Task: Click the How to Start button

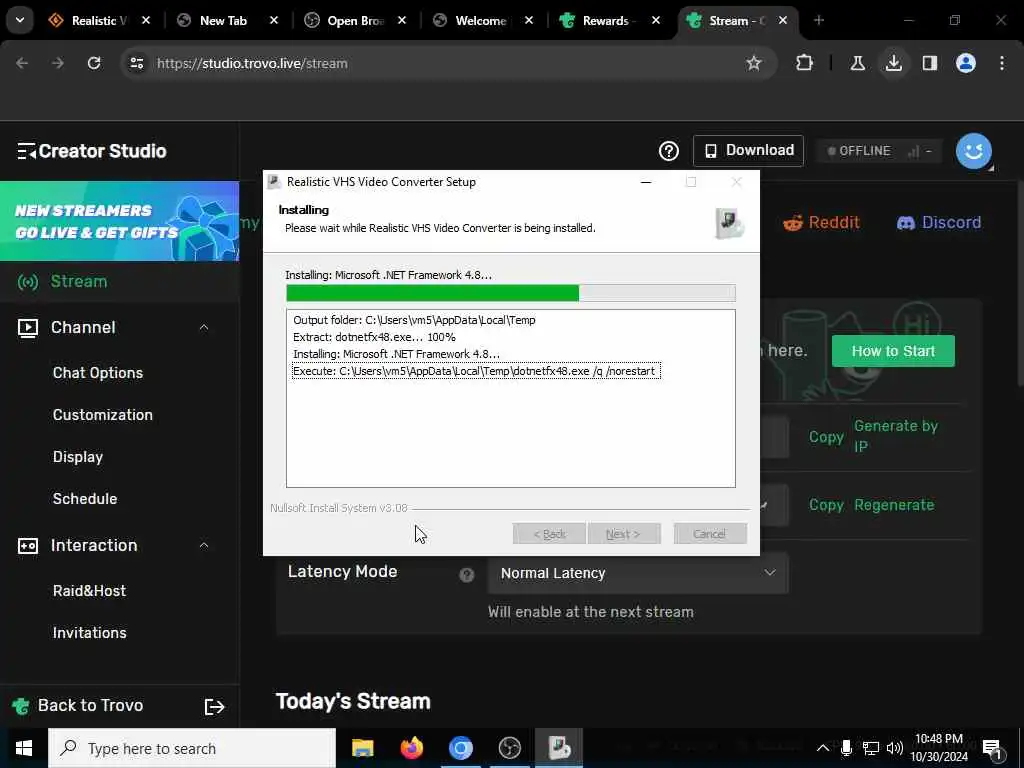Action: coord(893,351)
